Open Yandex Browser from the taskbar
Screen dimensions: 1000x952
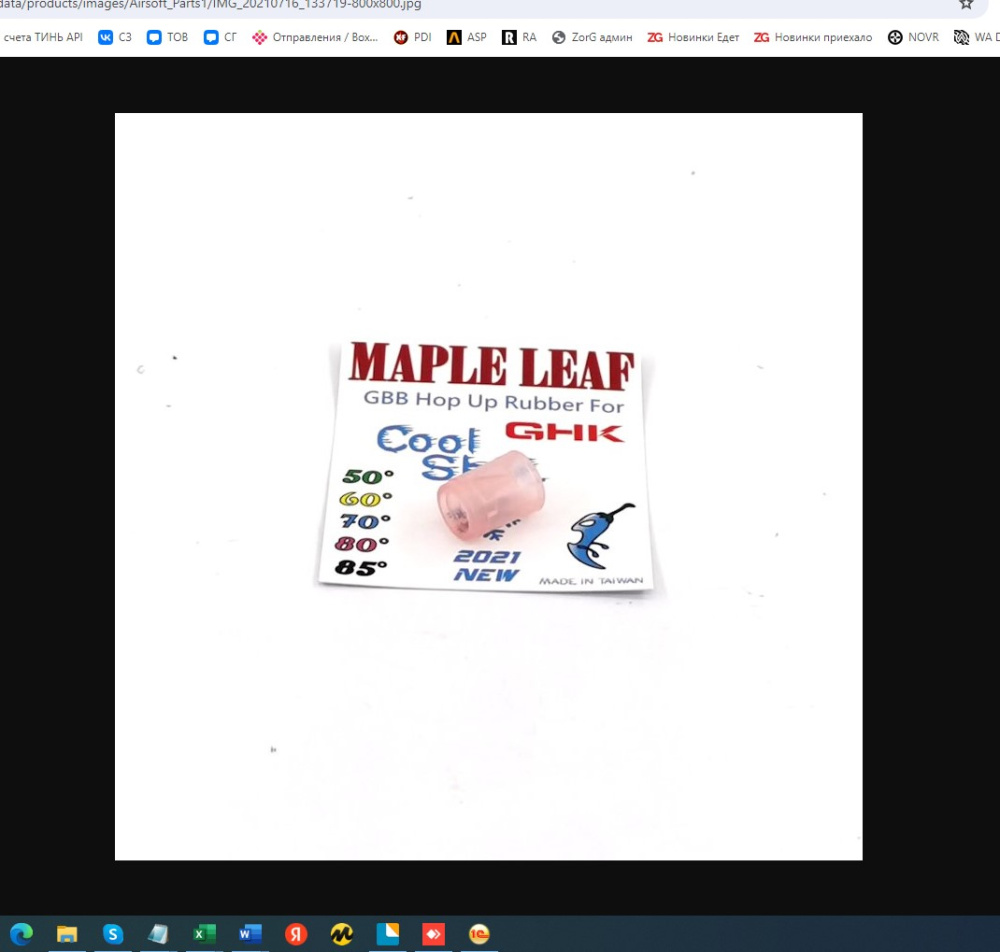(x=296, y=934)
